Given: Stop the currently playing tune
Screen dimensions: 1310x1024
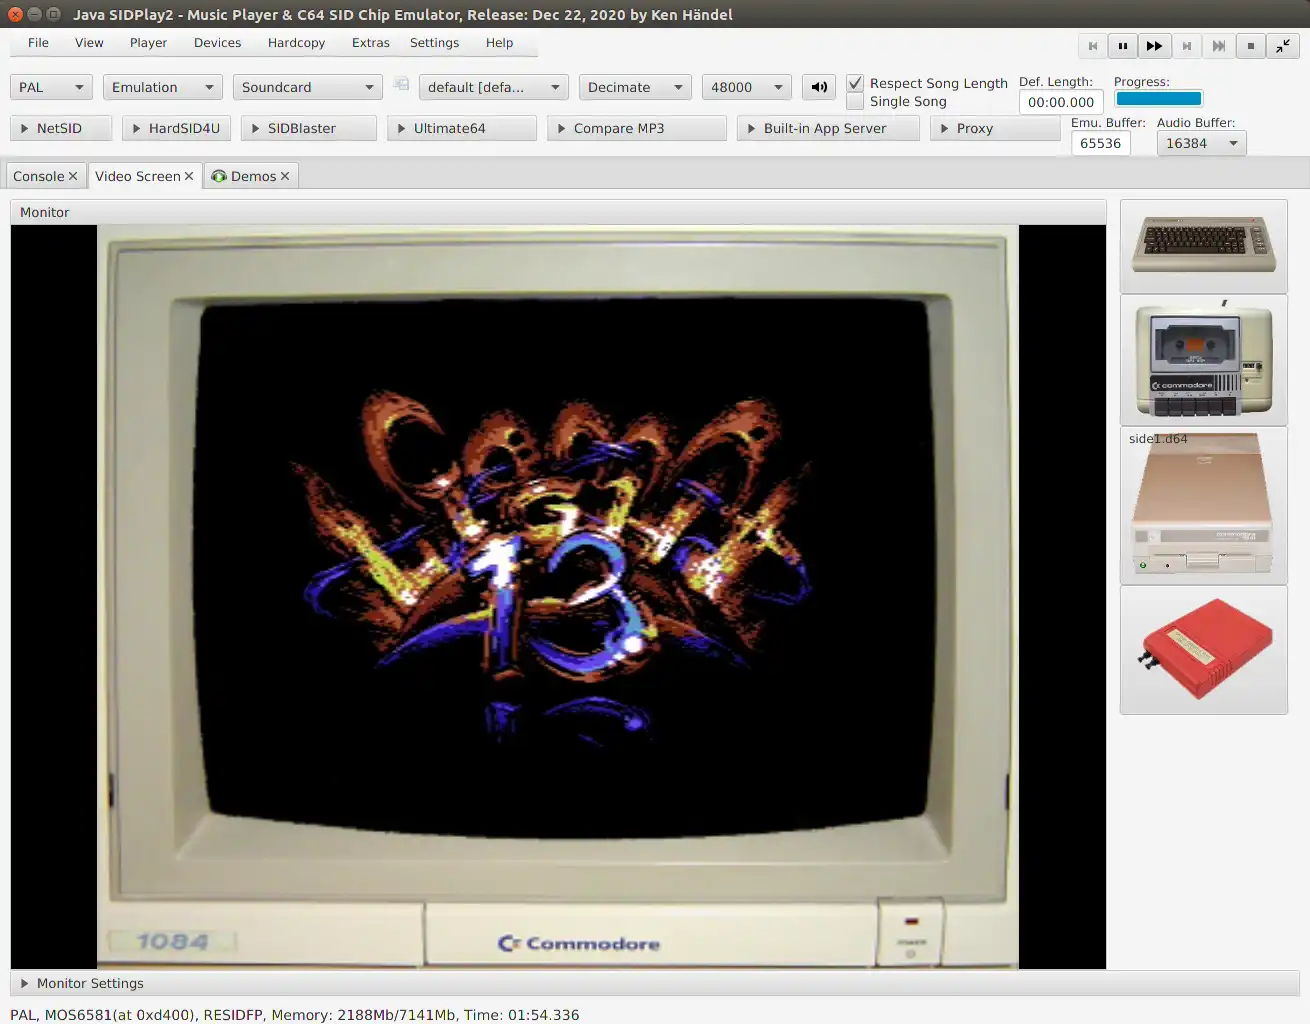Looking at the screenshot, I should tap(1250, 46).
